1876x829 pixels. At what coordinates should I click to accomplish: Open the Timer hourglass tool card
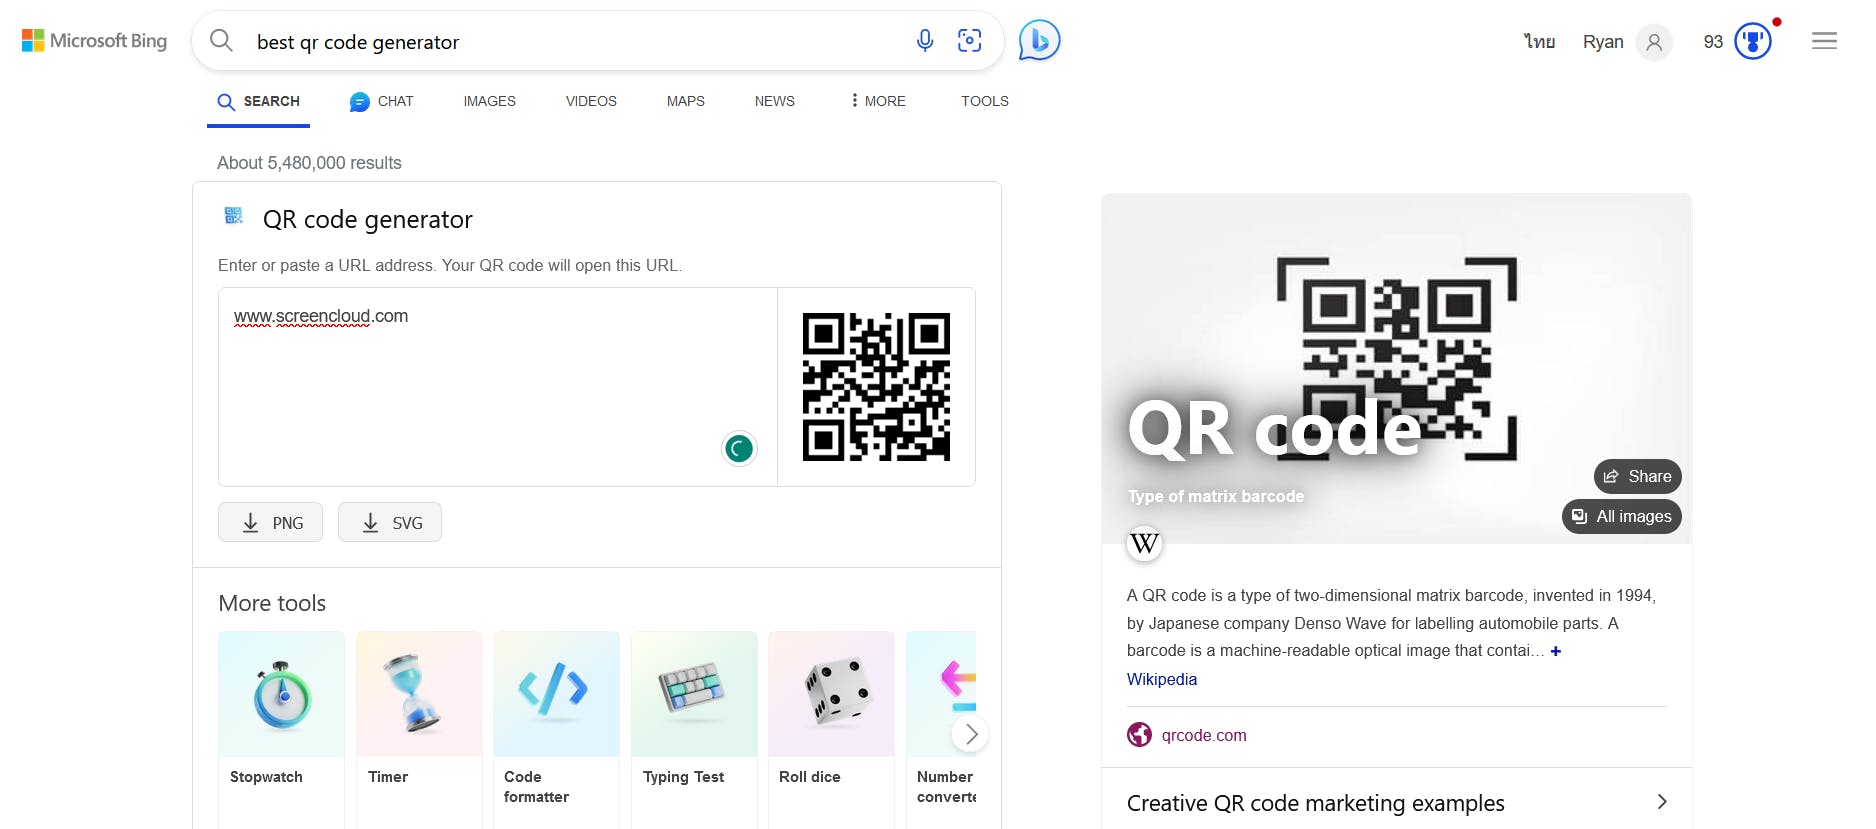pyautogui.click(x=419, y=729)
